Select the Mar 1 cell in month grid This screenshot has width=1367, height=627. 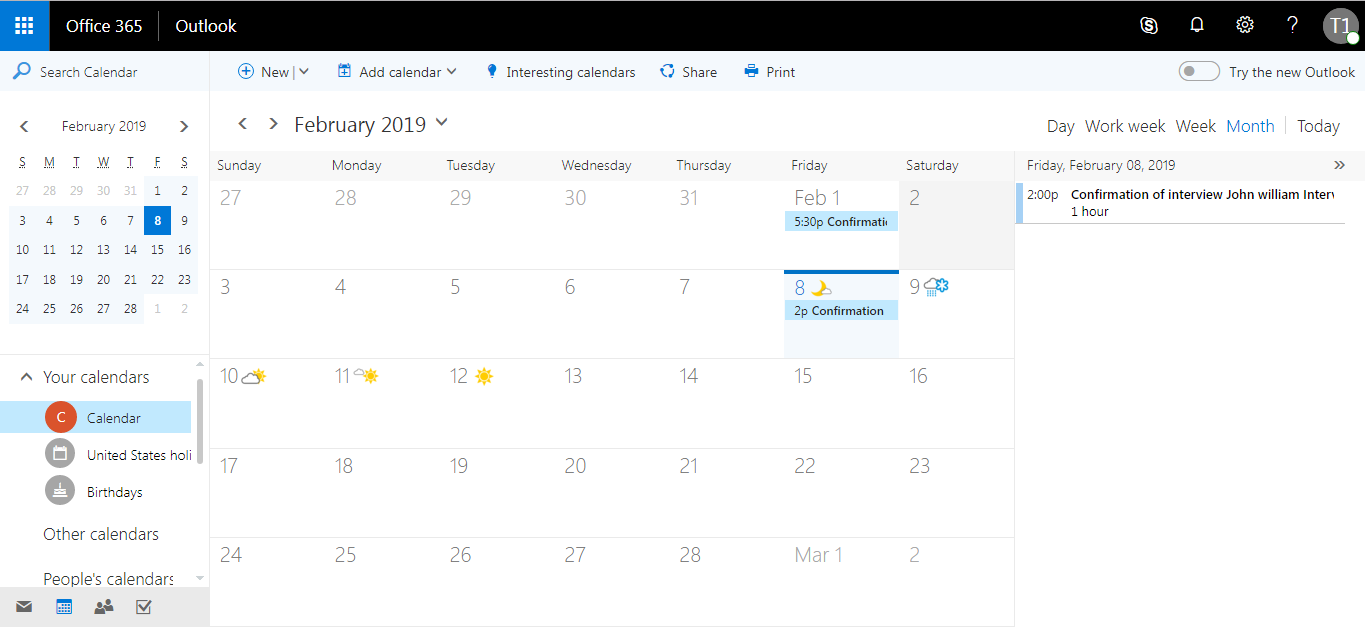pyautogui.click(x=841, y=582)
